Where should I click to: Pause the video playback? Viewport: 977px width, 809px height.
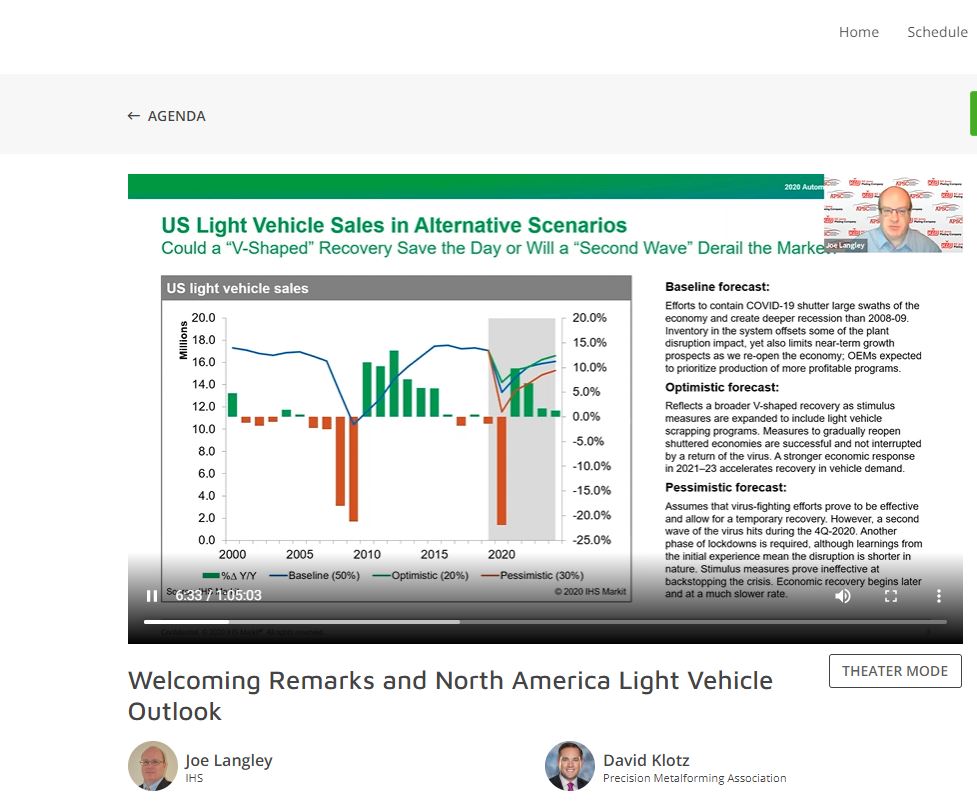tap(151, 596)
